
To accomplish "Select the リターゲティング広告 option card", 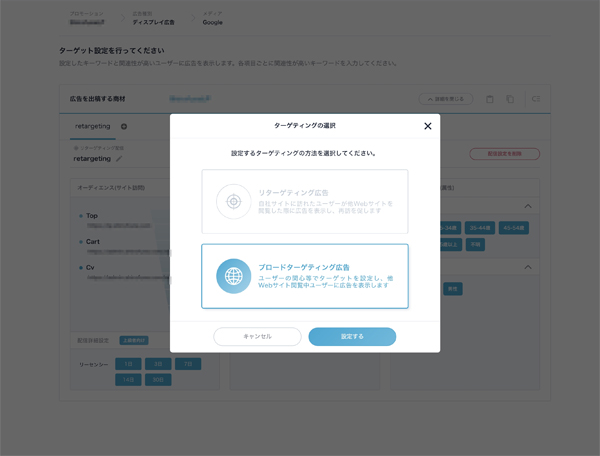I will [305, 201].
